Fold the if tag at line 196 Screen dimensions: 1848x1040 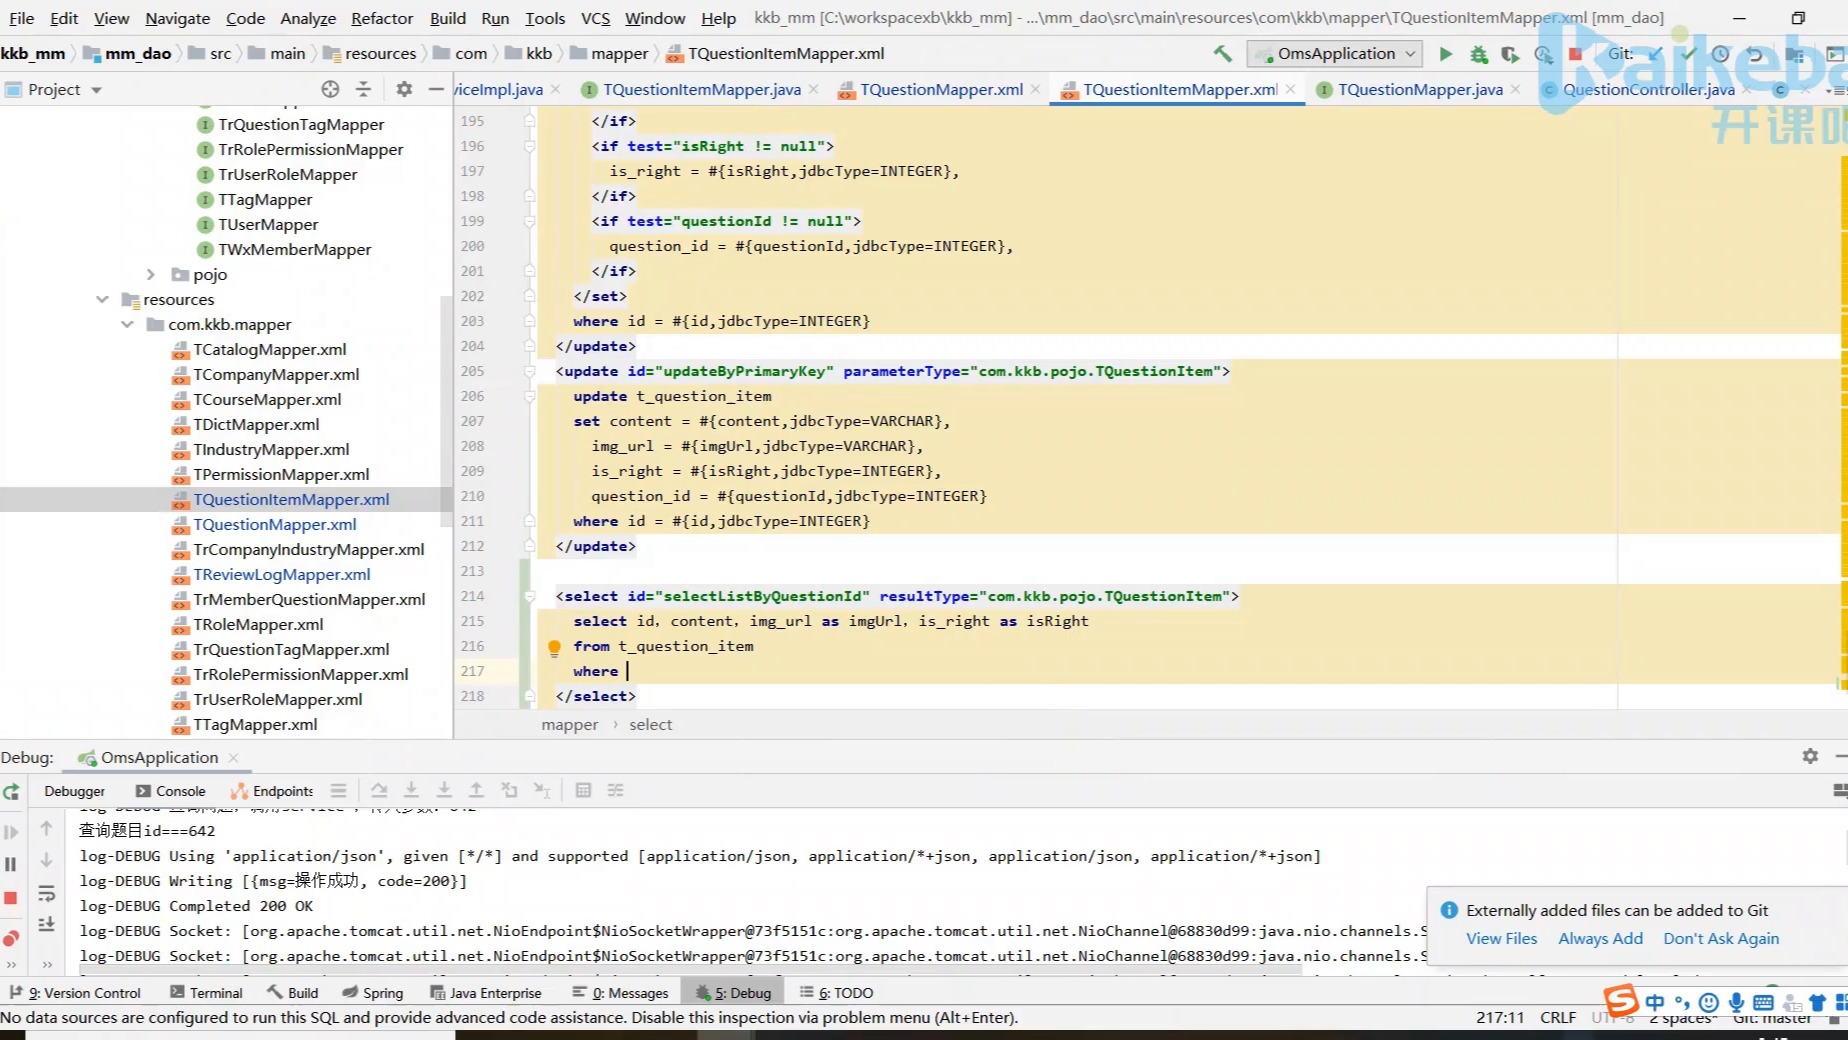click(530, 146)
